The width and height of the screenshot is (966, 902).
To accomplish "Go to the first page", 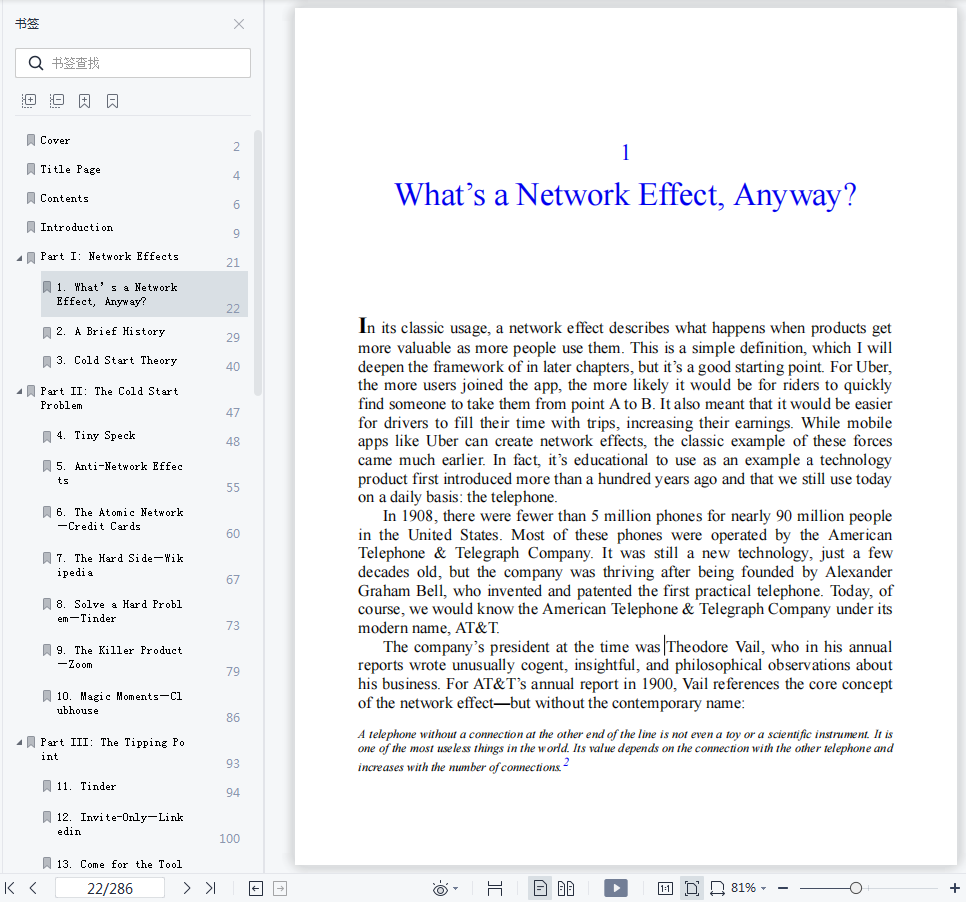I will pos(10,888).
